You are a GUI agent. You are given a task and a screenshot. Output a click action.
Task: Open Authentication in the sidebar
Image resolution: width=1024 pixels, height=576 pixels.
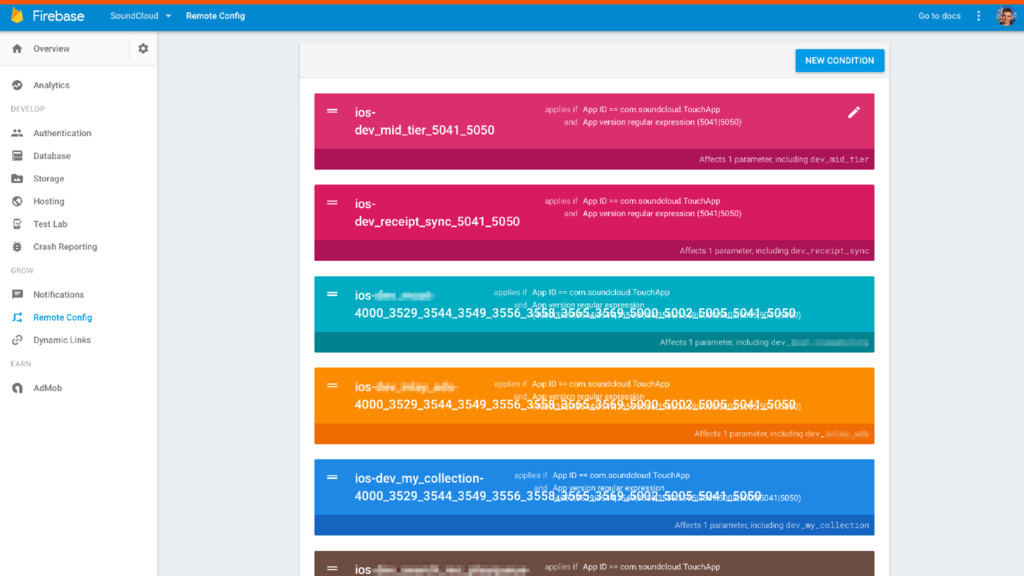pos(62,133)
